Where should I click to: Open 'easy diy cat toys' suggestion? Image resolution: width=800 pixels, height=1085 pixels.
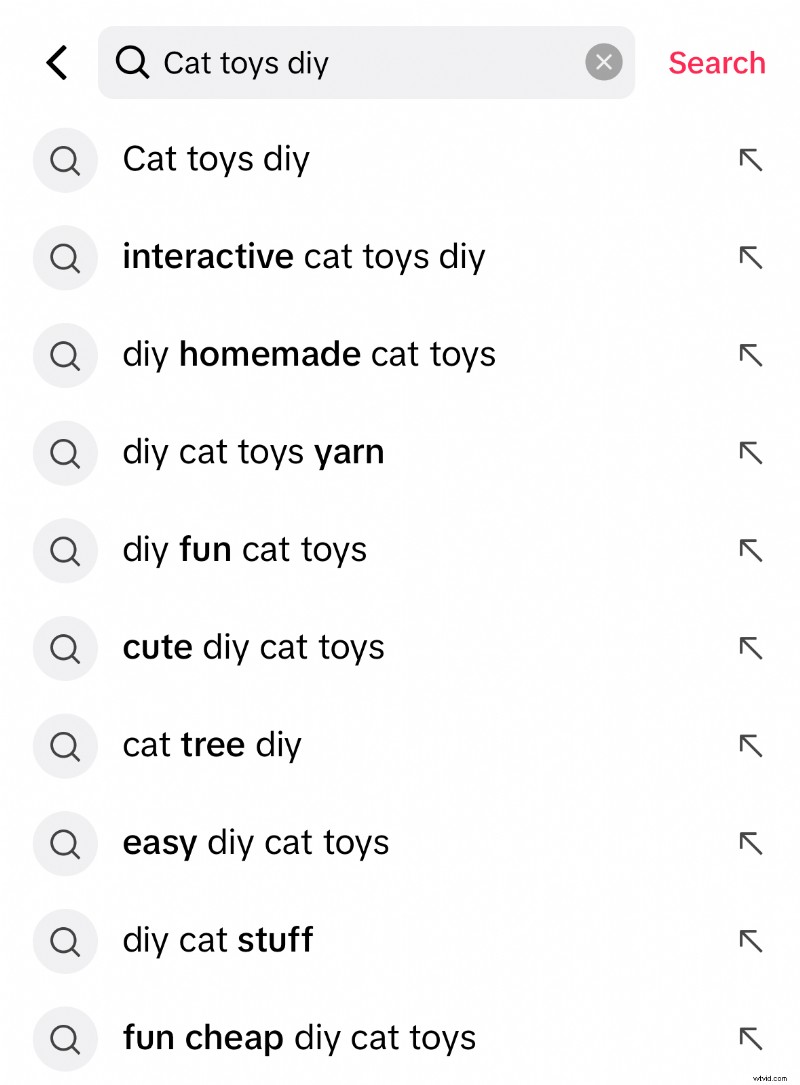(255, 843)
